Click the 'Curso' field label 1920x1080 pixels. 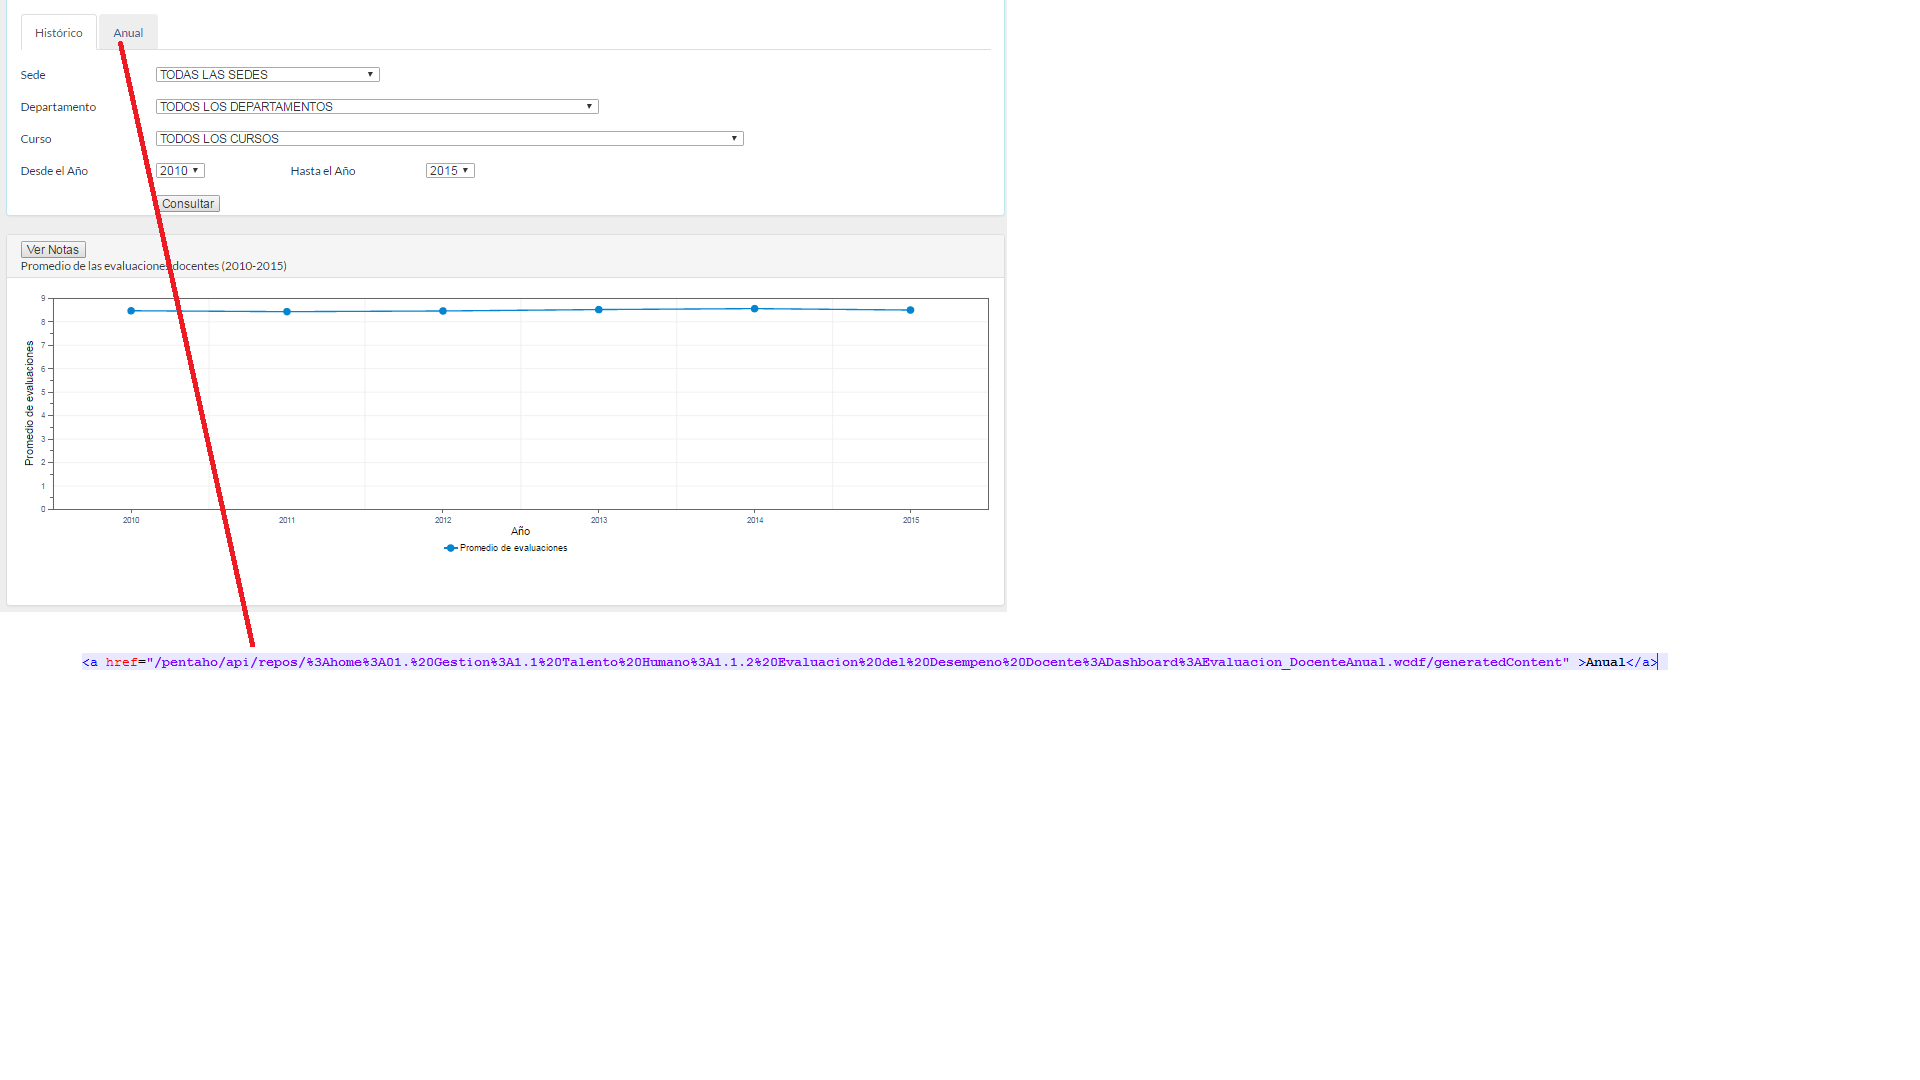tap(36, 139)
